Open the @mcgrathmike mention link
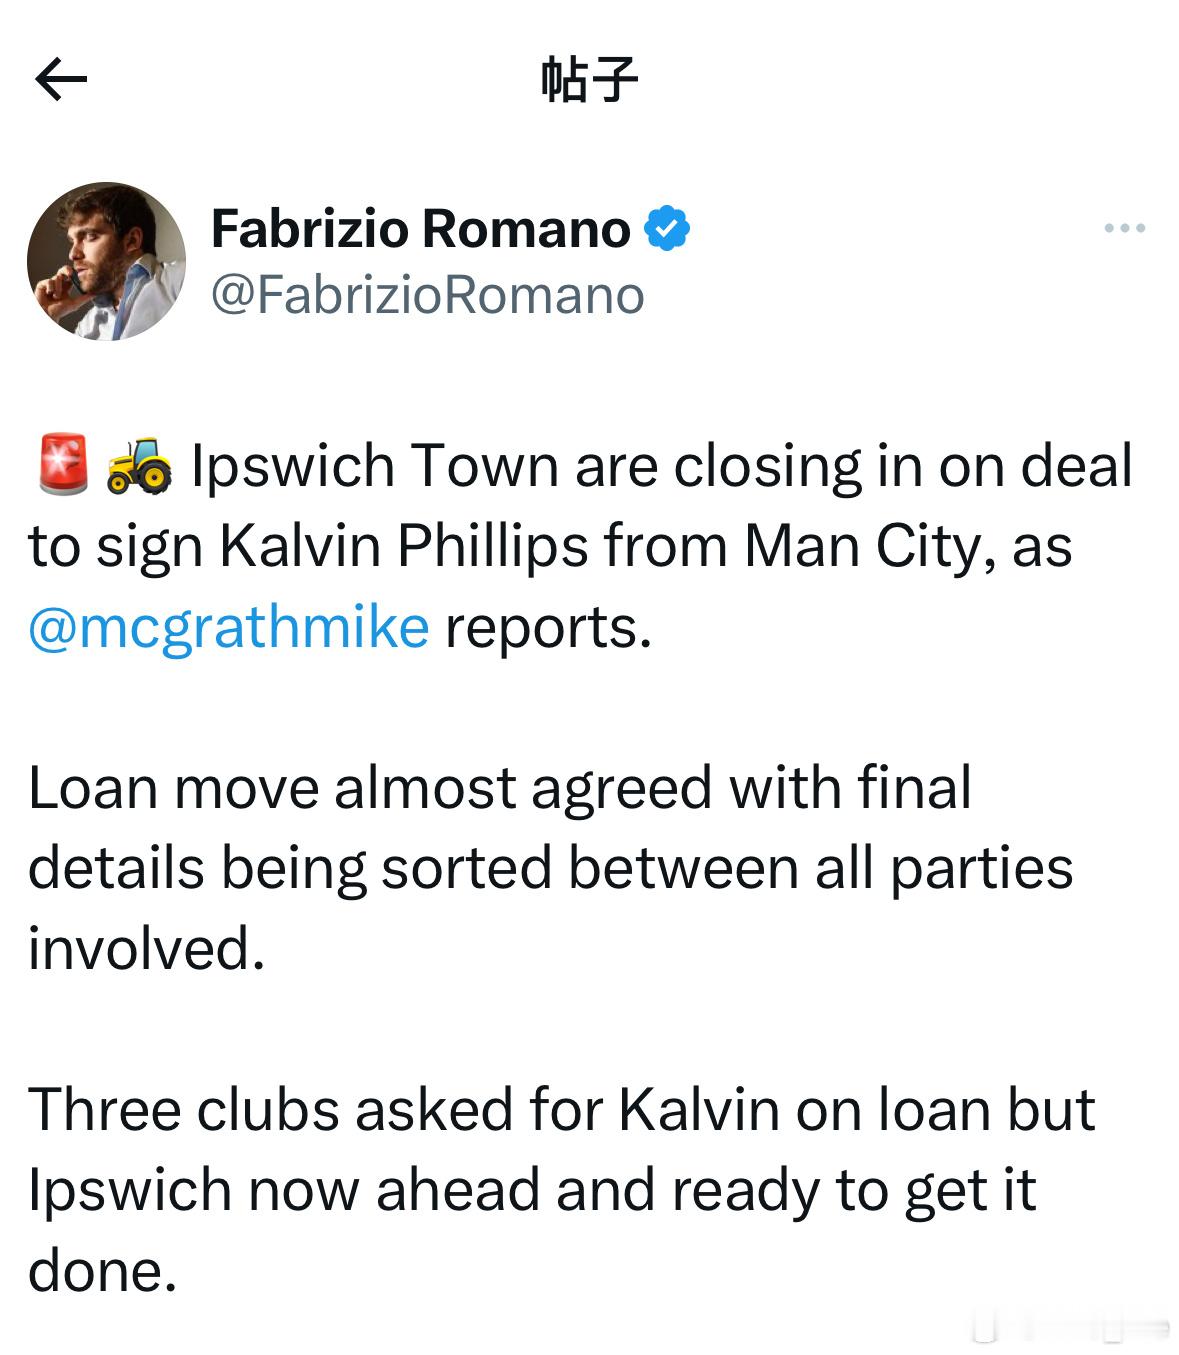The image size is (1179, 1355). click(229, 627)
